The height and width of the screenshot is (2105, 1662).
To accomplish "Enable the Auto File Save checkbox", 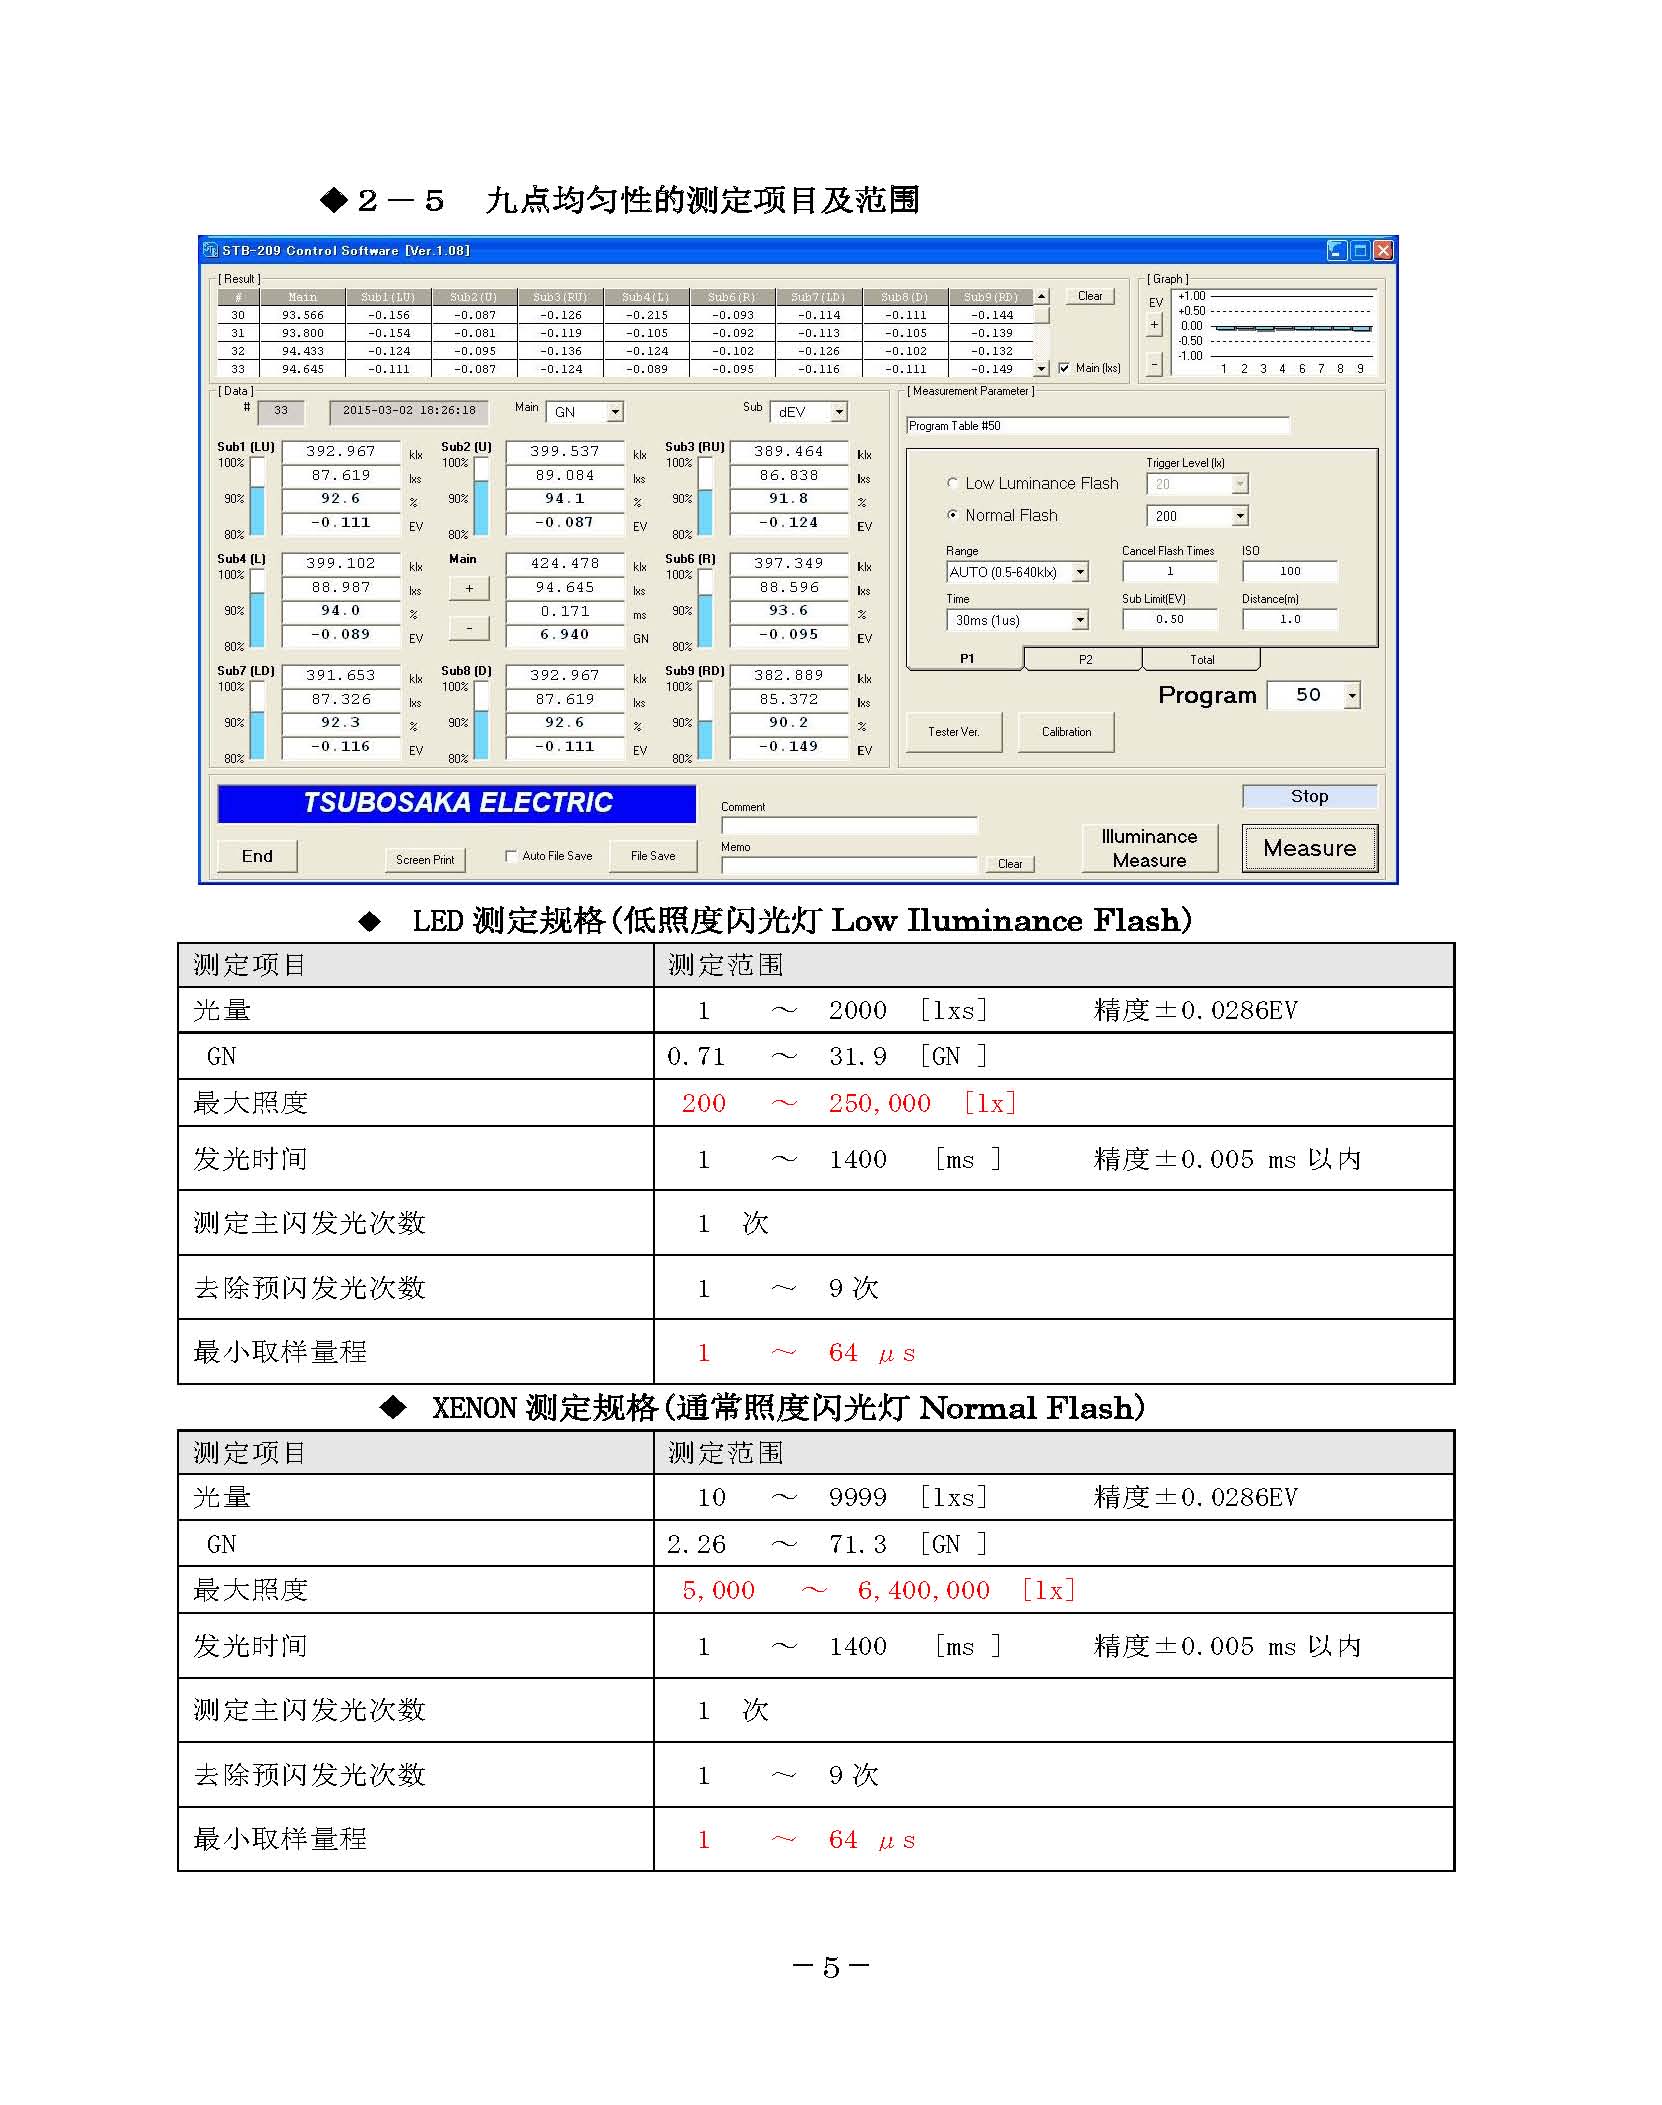I will tap(511, 856).
